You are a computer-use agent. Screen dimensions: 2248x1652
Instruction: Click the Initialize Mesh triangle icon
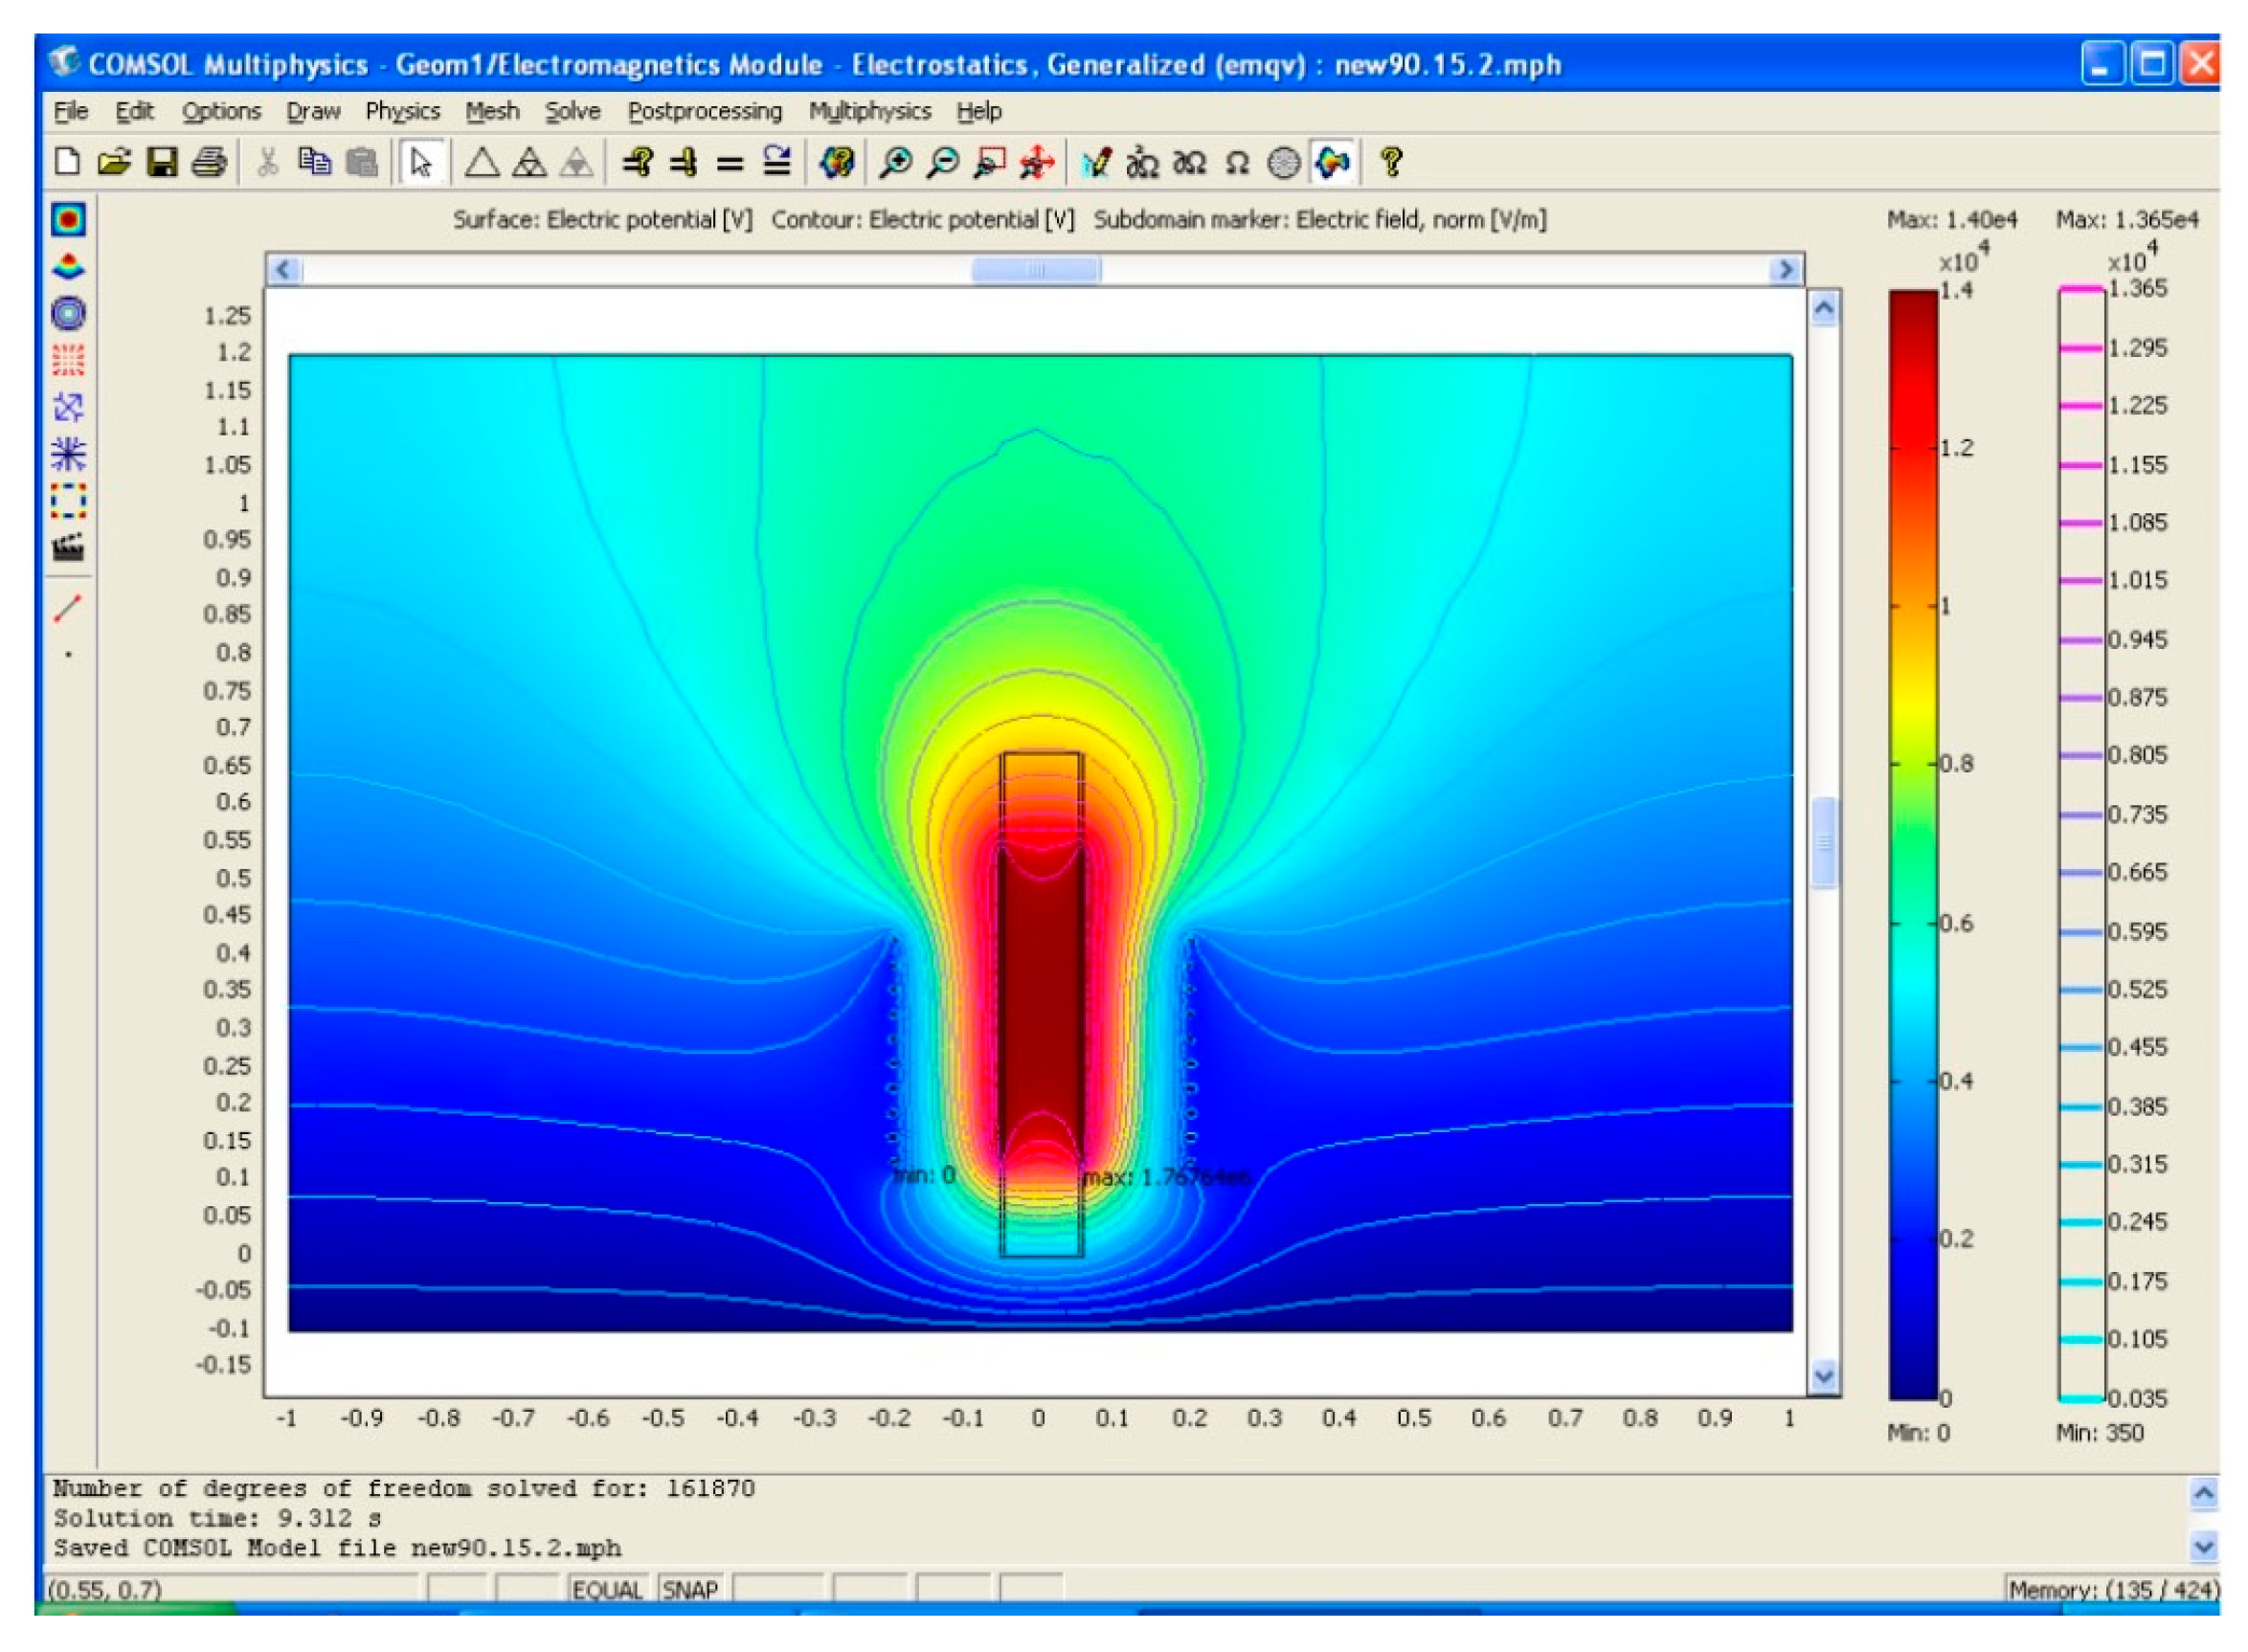coord(482,162)
